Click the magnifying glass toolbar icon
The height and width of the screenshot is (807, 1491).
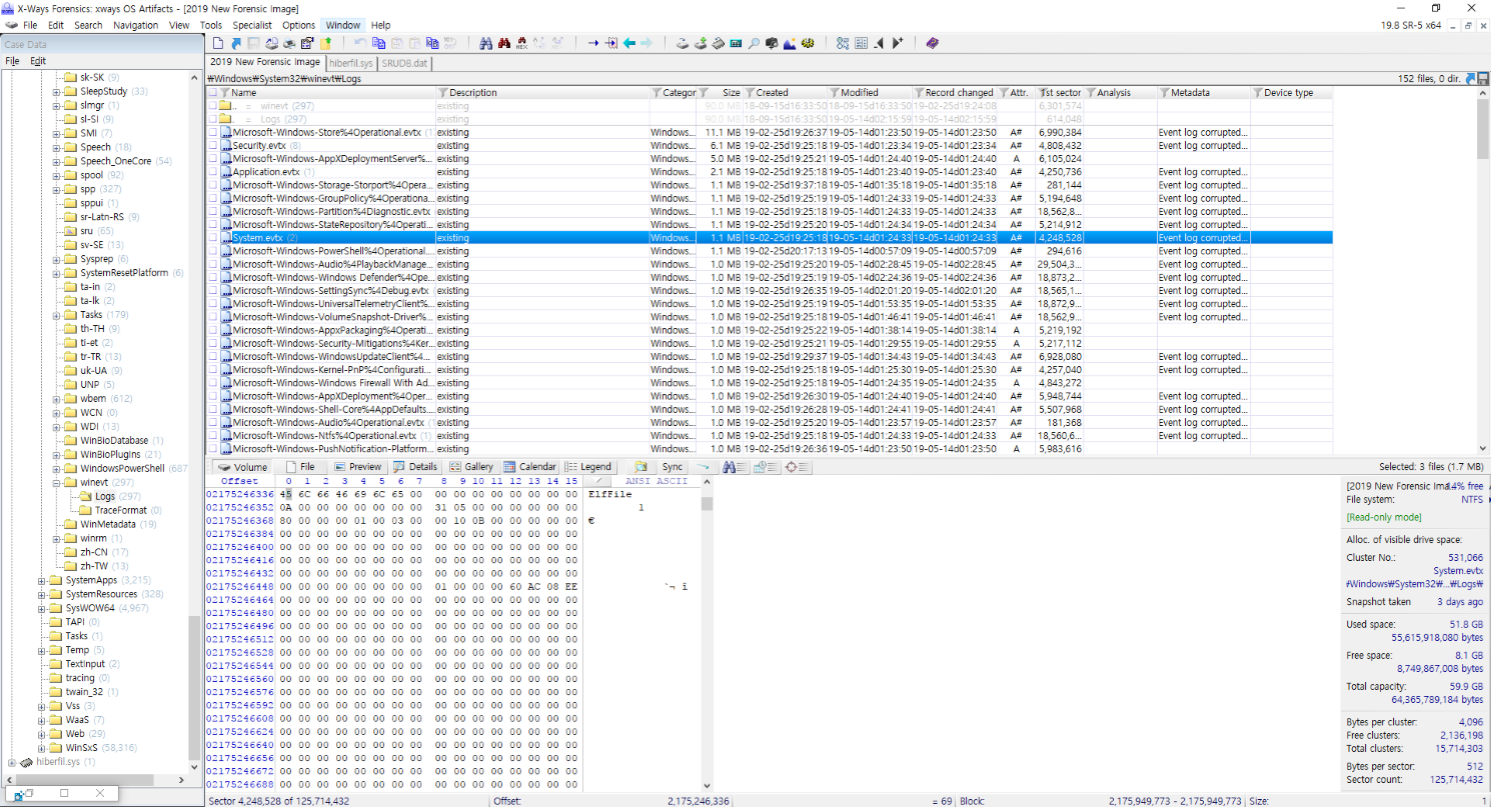753,43
